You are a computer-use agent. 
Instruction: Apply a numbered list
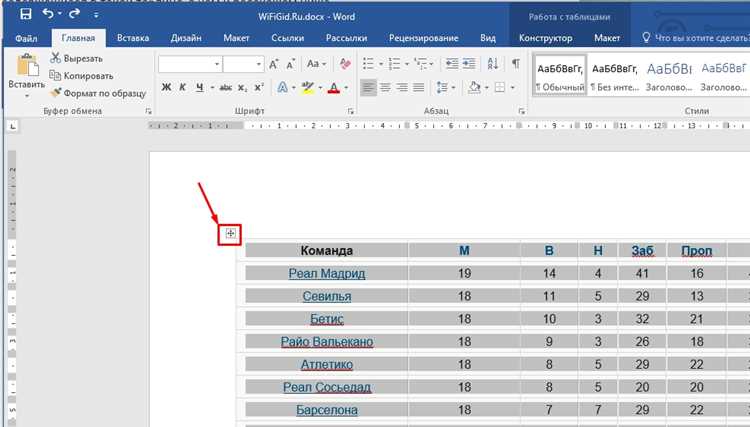tap(395, 64)
